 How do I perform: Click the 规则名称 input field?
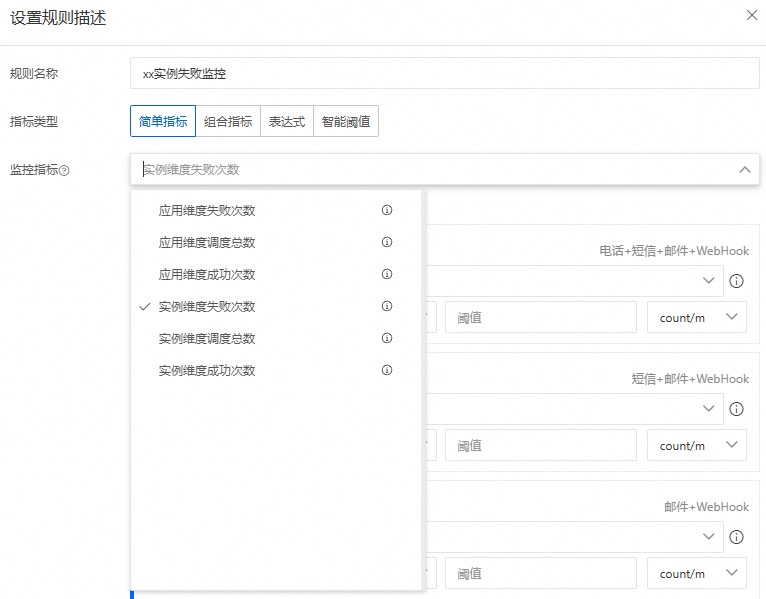tap(445, 73)
